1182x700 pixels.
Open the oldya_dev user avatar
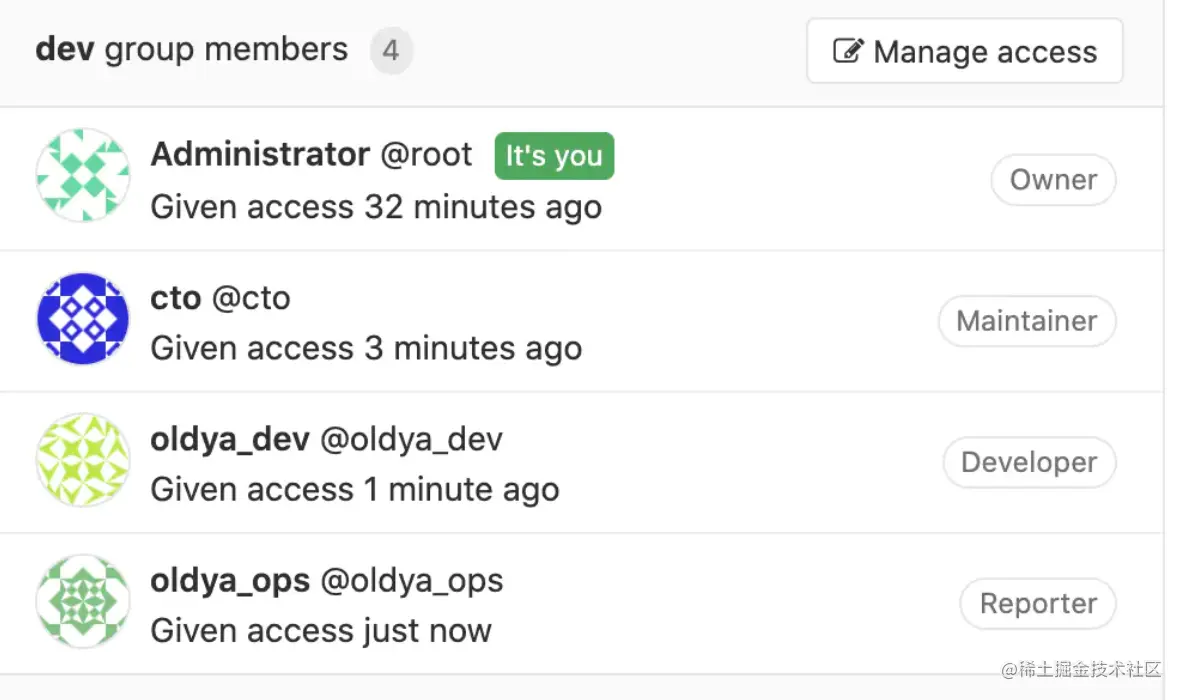(83, 460)
